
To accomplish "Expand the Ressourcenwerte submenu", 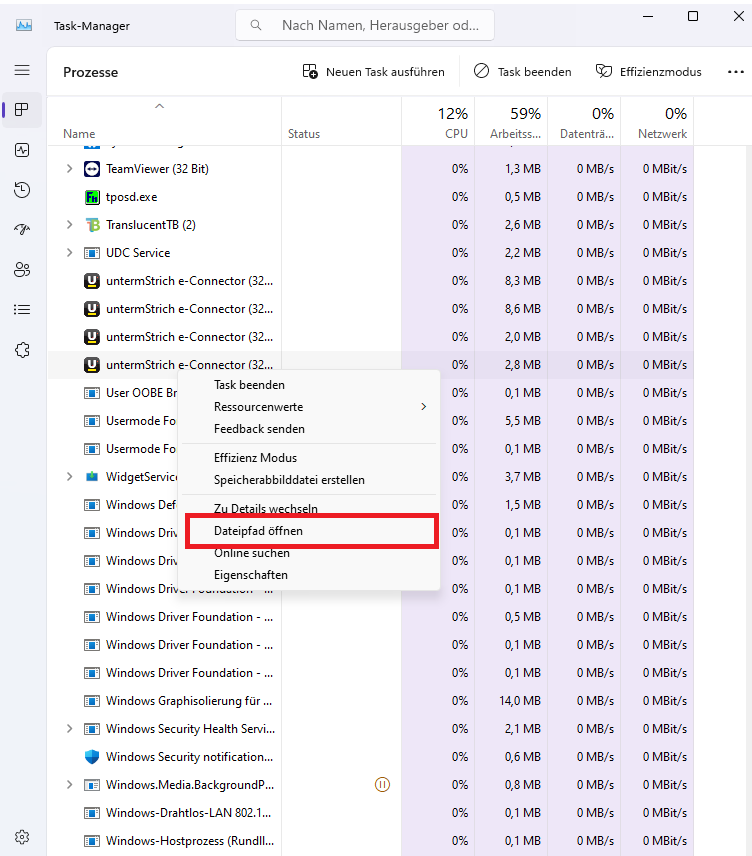I will [310, 407].
